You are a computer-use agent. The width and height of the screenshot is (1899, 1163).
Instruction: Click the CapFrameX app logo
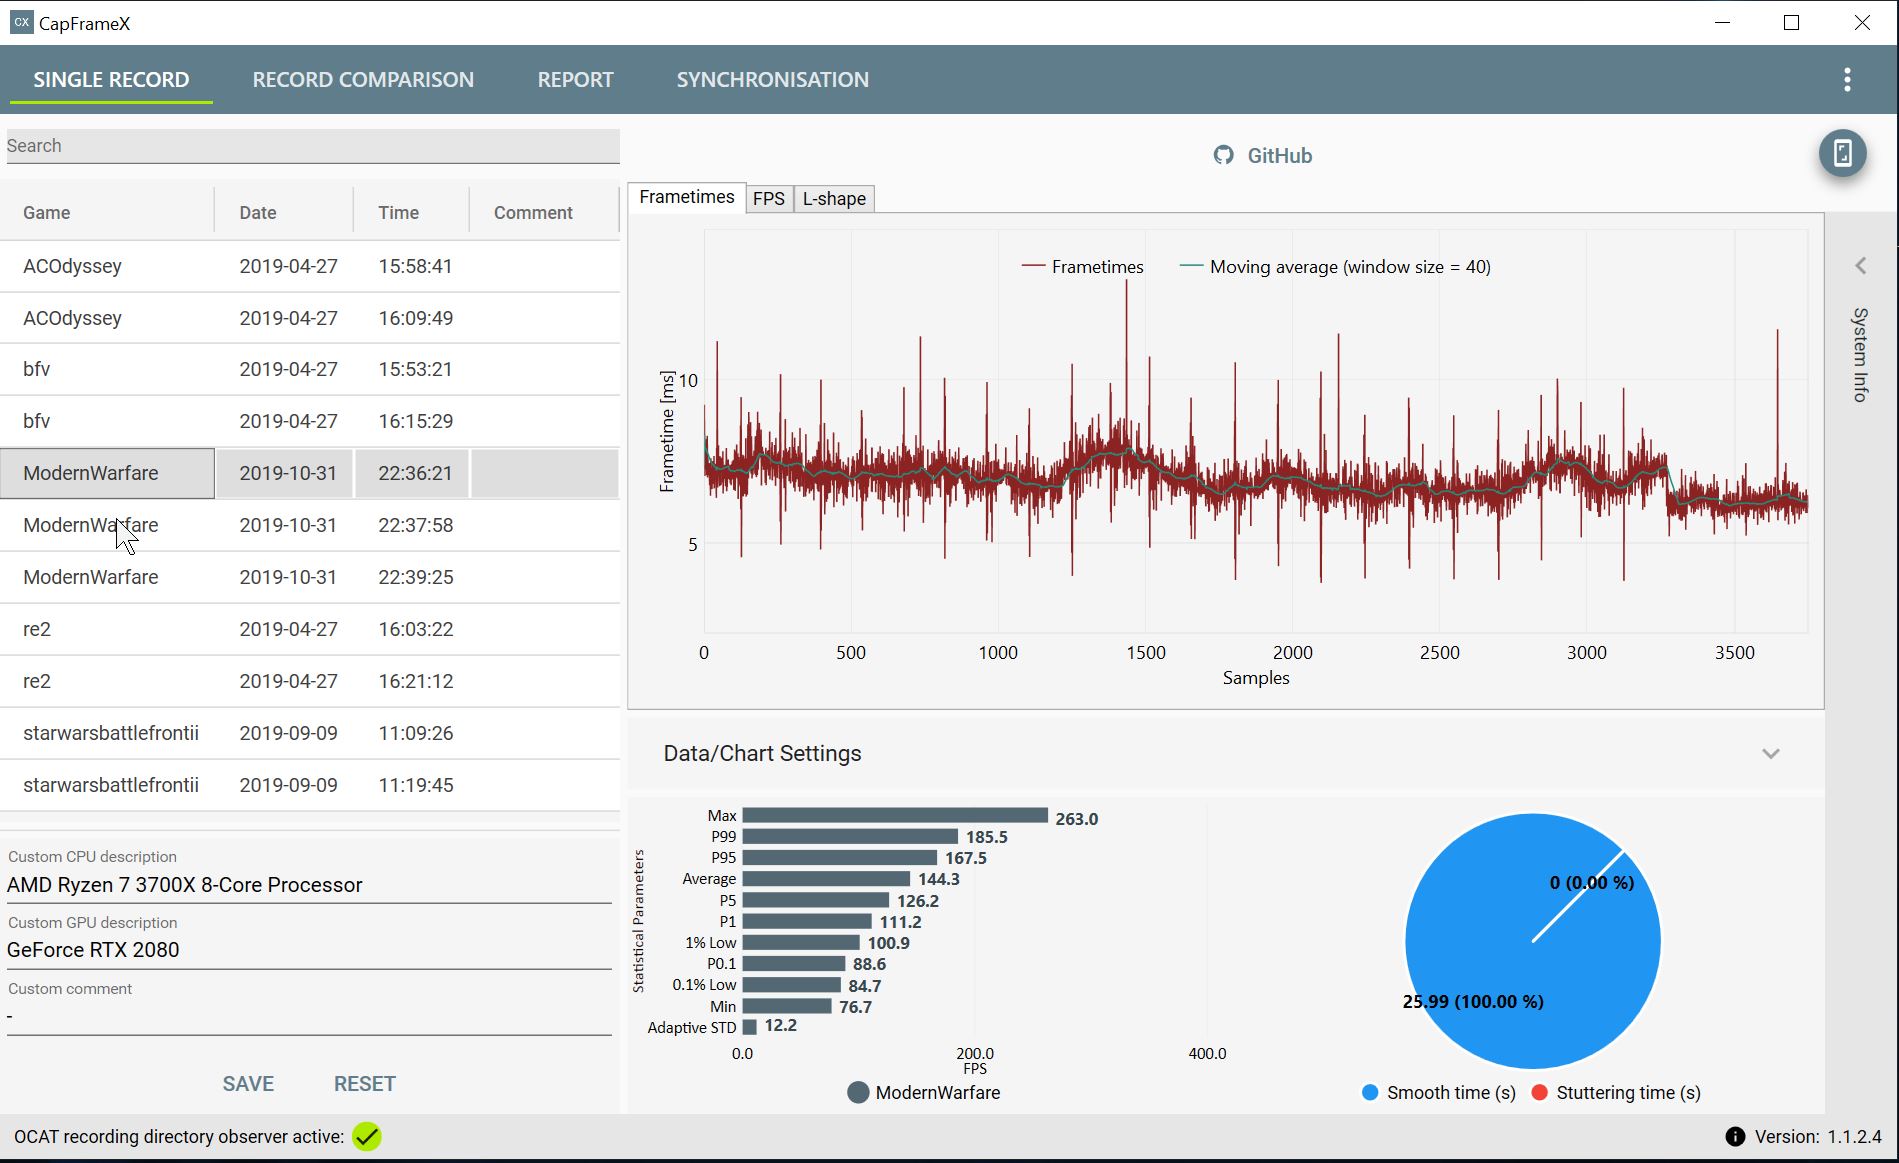21,22
